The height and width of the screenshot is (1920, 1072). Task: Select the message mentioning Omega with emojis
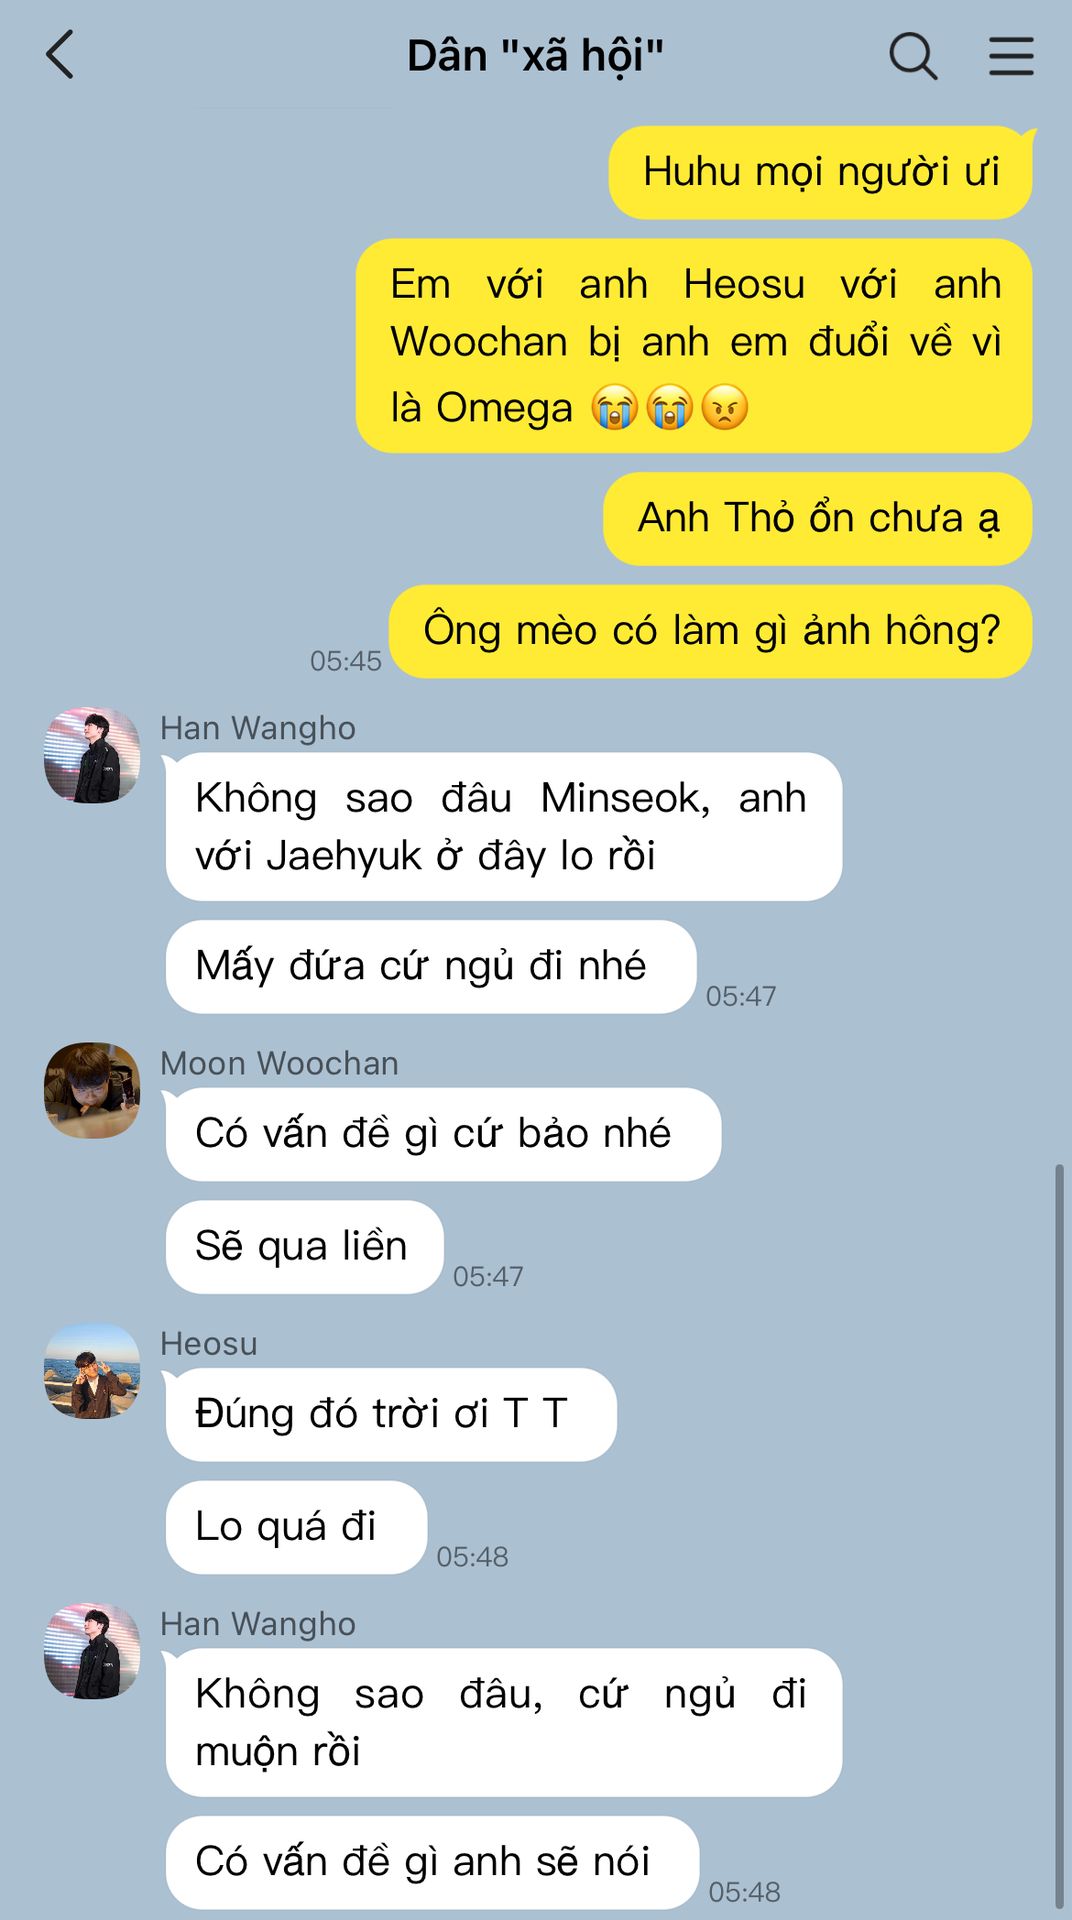[694, 346]
